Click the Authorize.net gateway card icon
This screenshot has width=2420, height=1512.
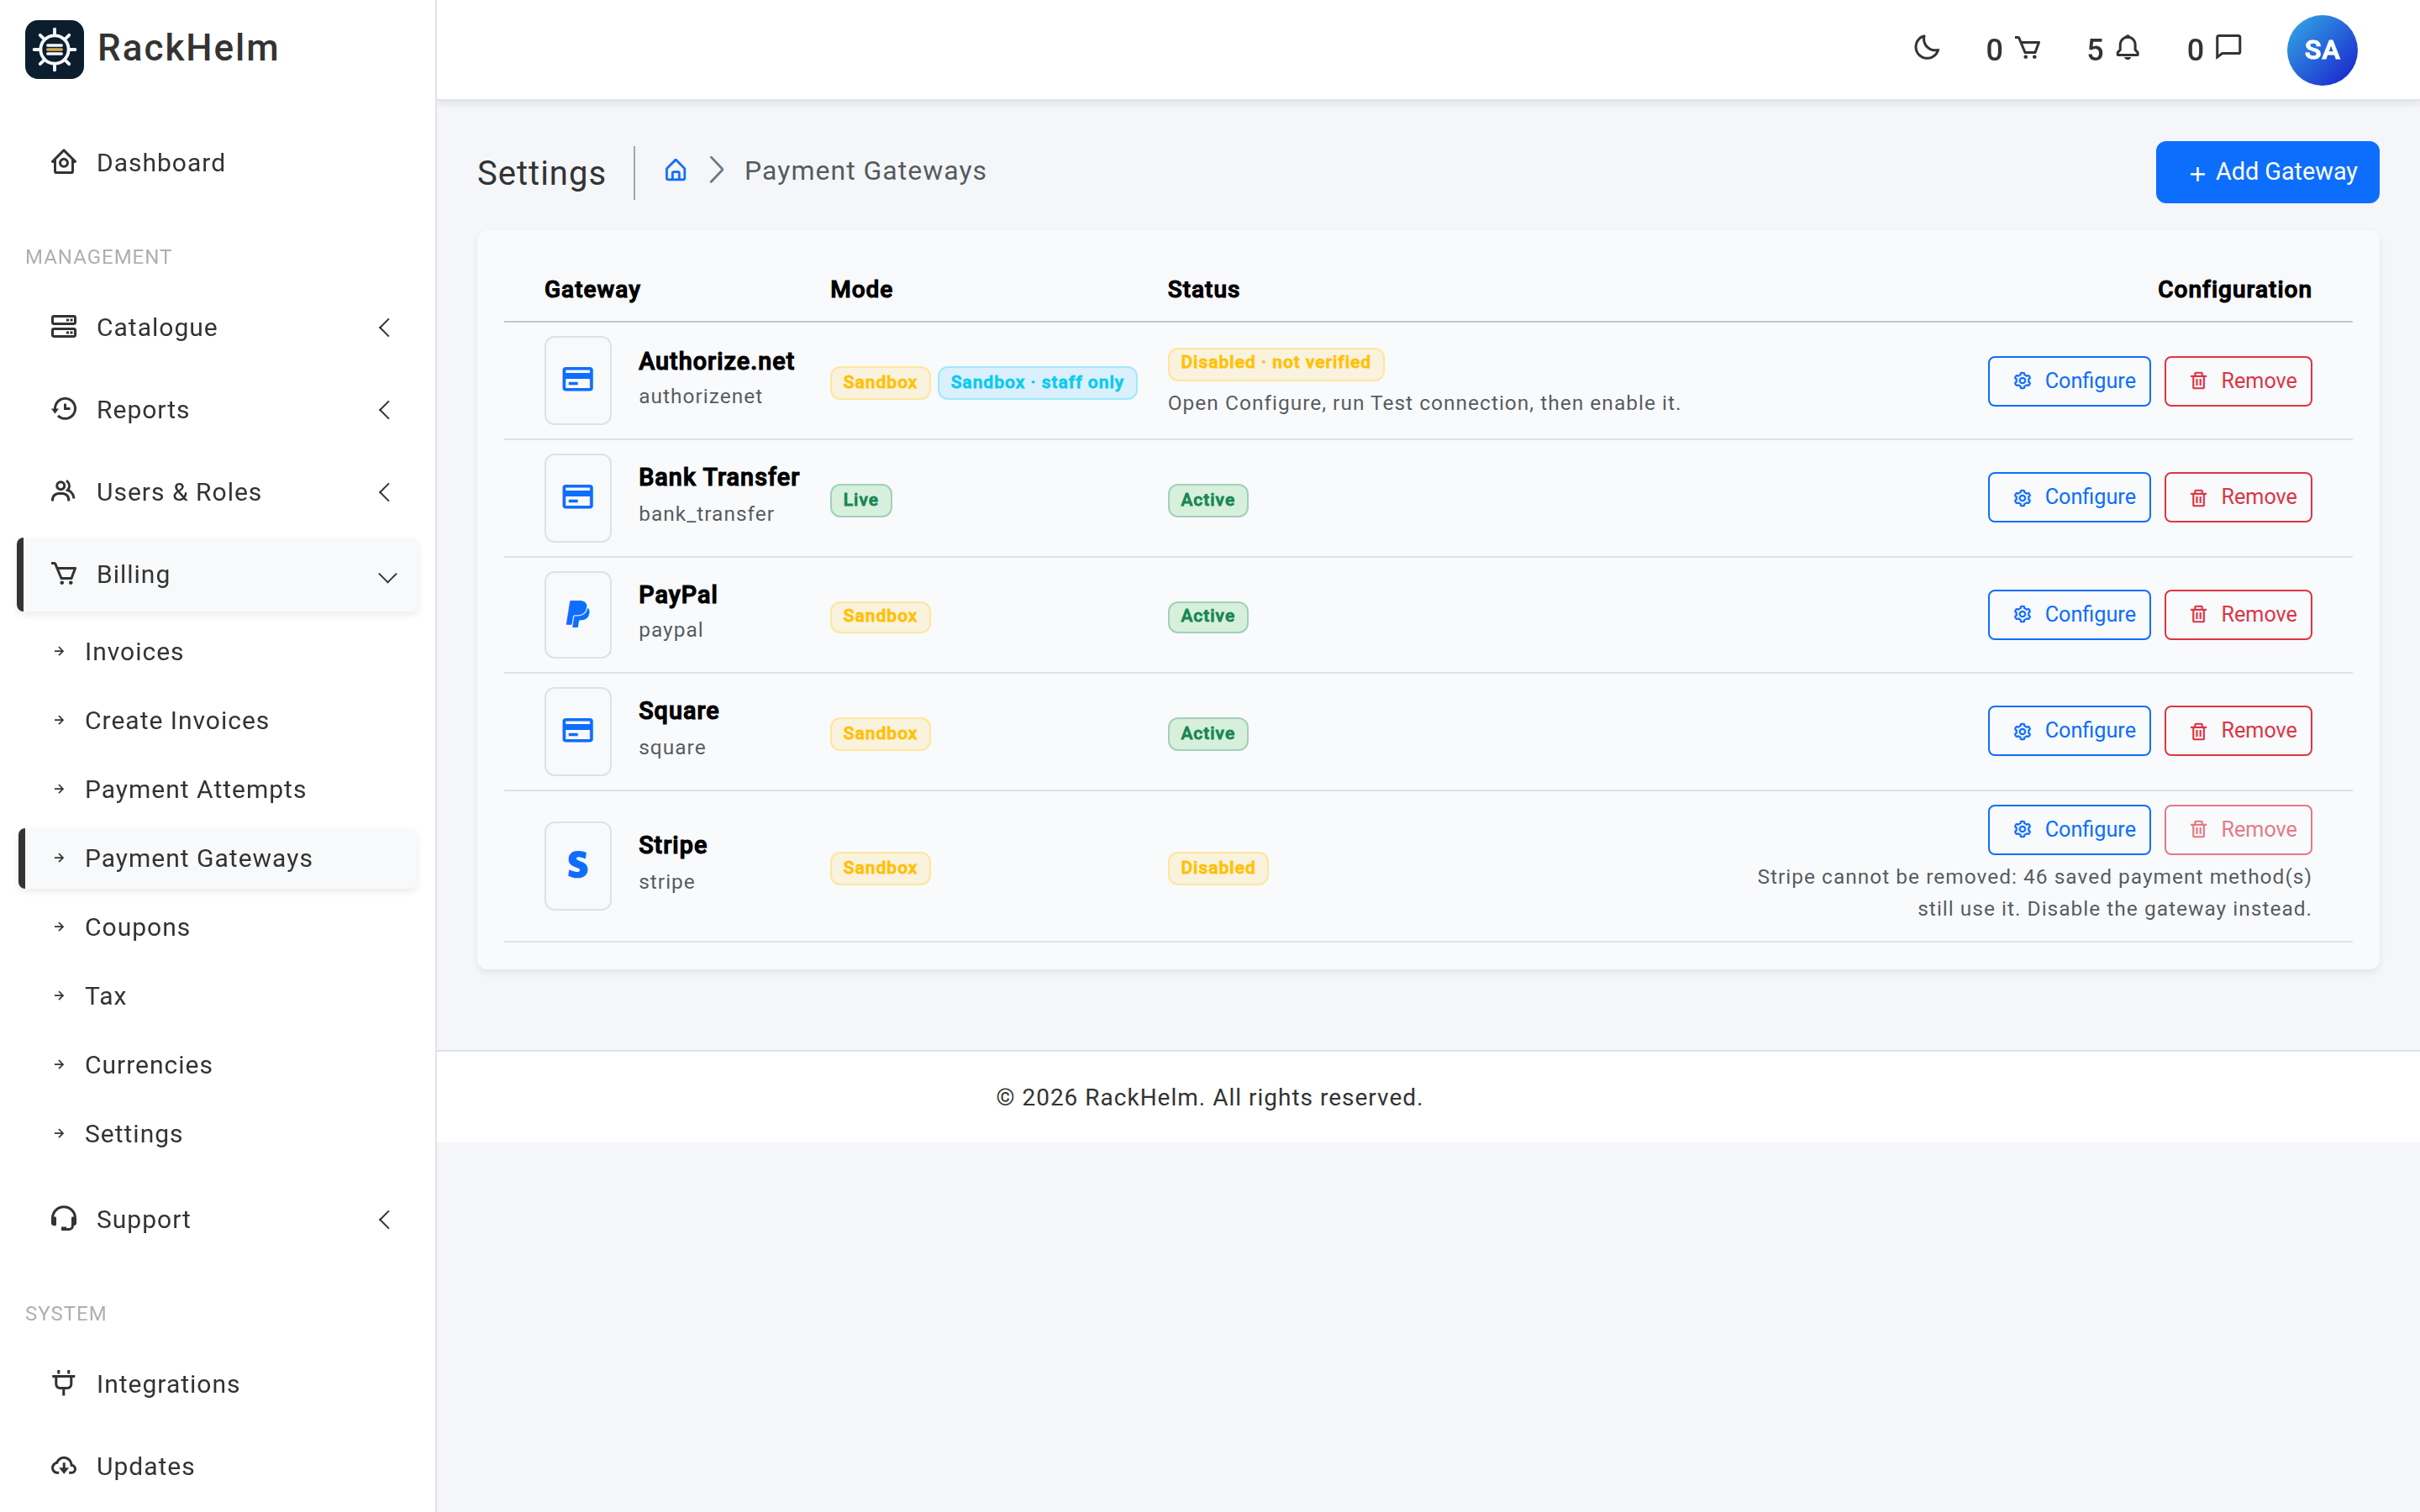(578, 380)
